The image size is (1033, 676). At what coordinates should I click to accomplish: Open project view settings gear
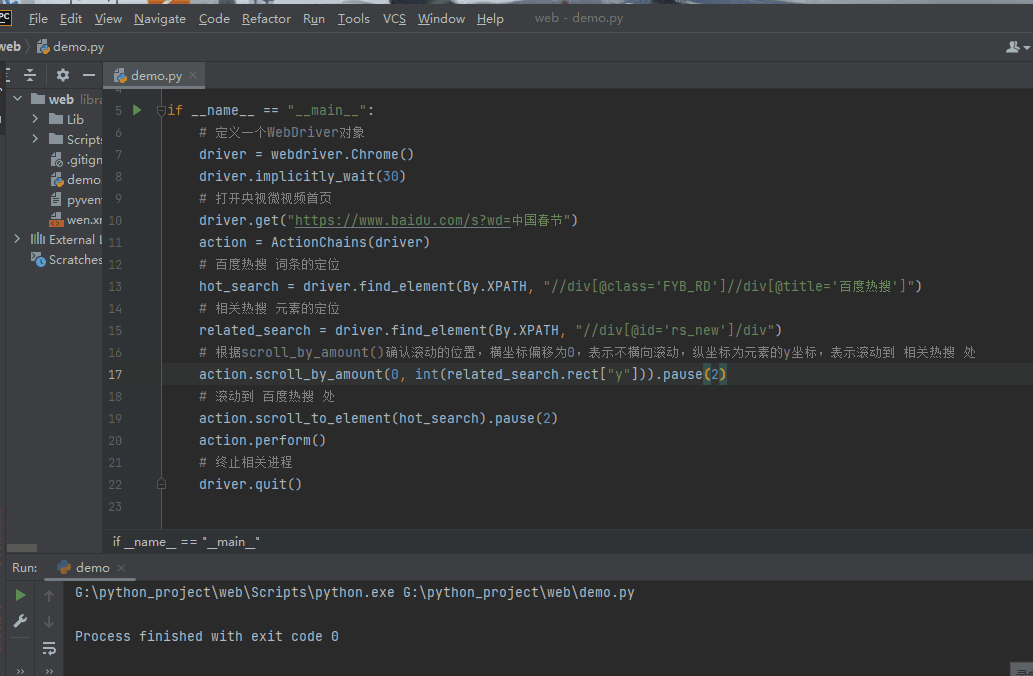[63, 75]
